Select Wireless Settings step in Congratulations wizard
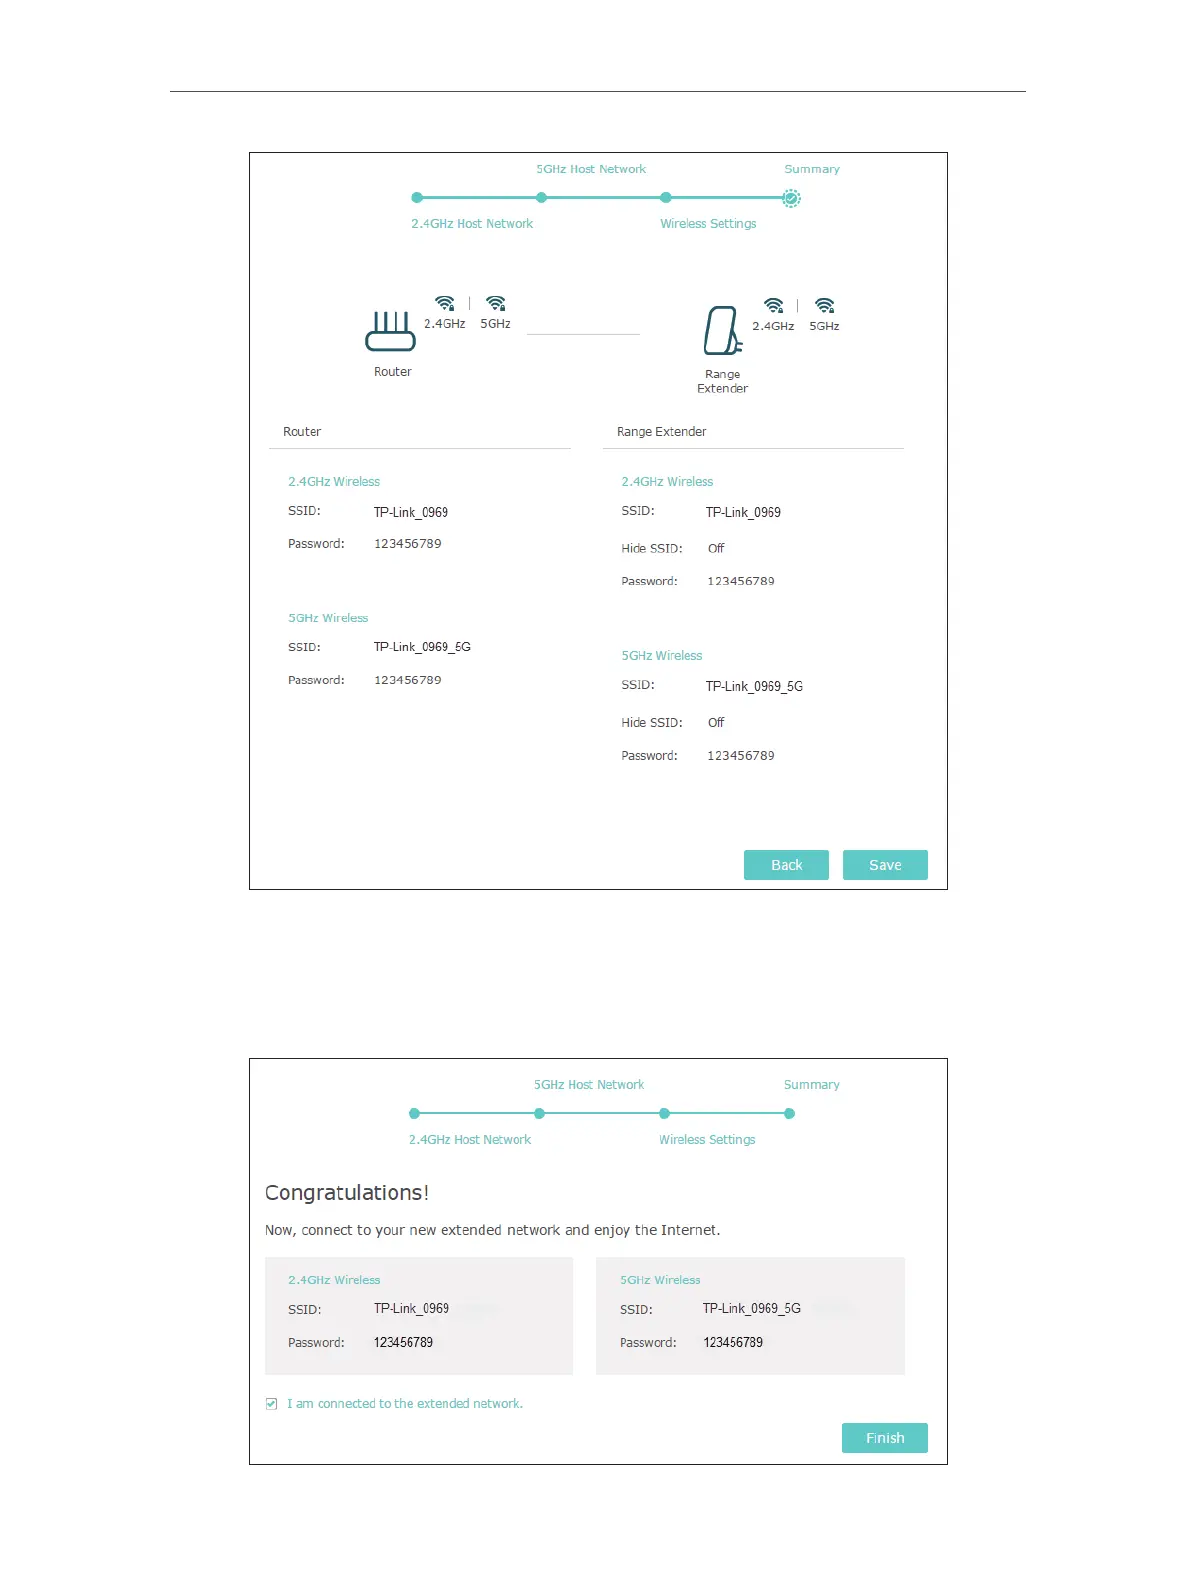This screenshot has width=1196, height=1582. (x=707, y=1140)
